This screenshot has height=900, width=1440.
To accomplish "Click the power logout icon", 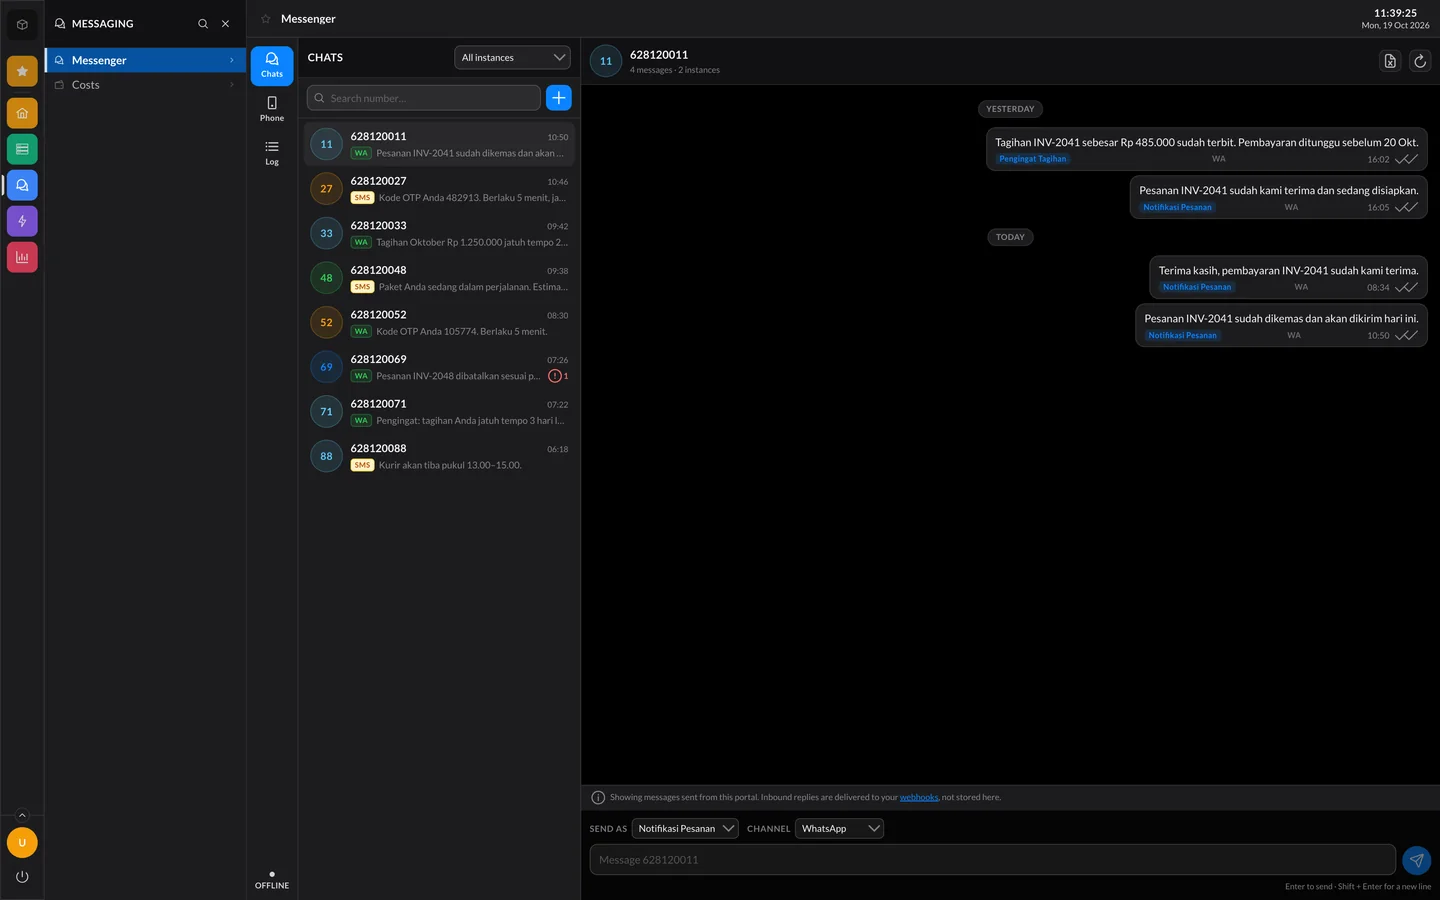I will coord(22,877).
